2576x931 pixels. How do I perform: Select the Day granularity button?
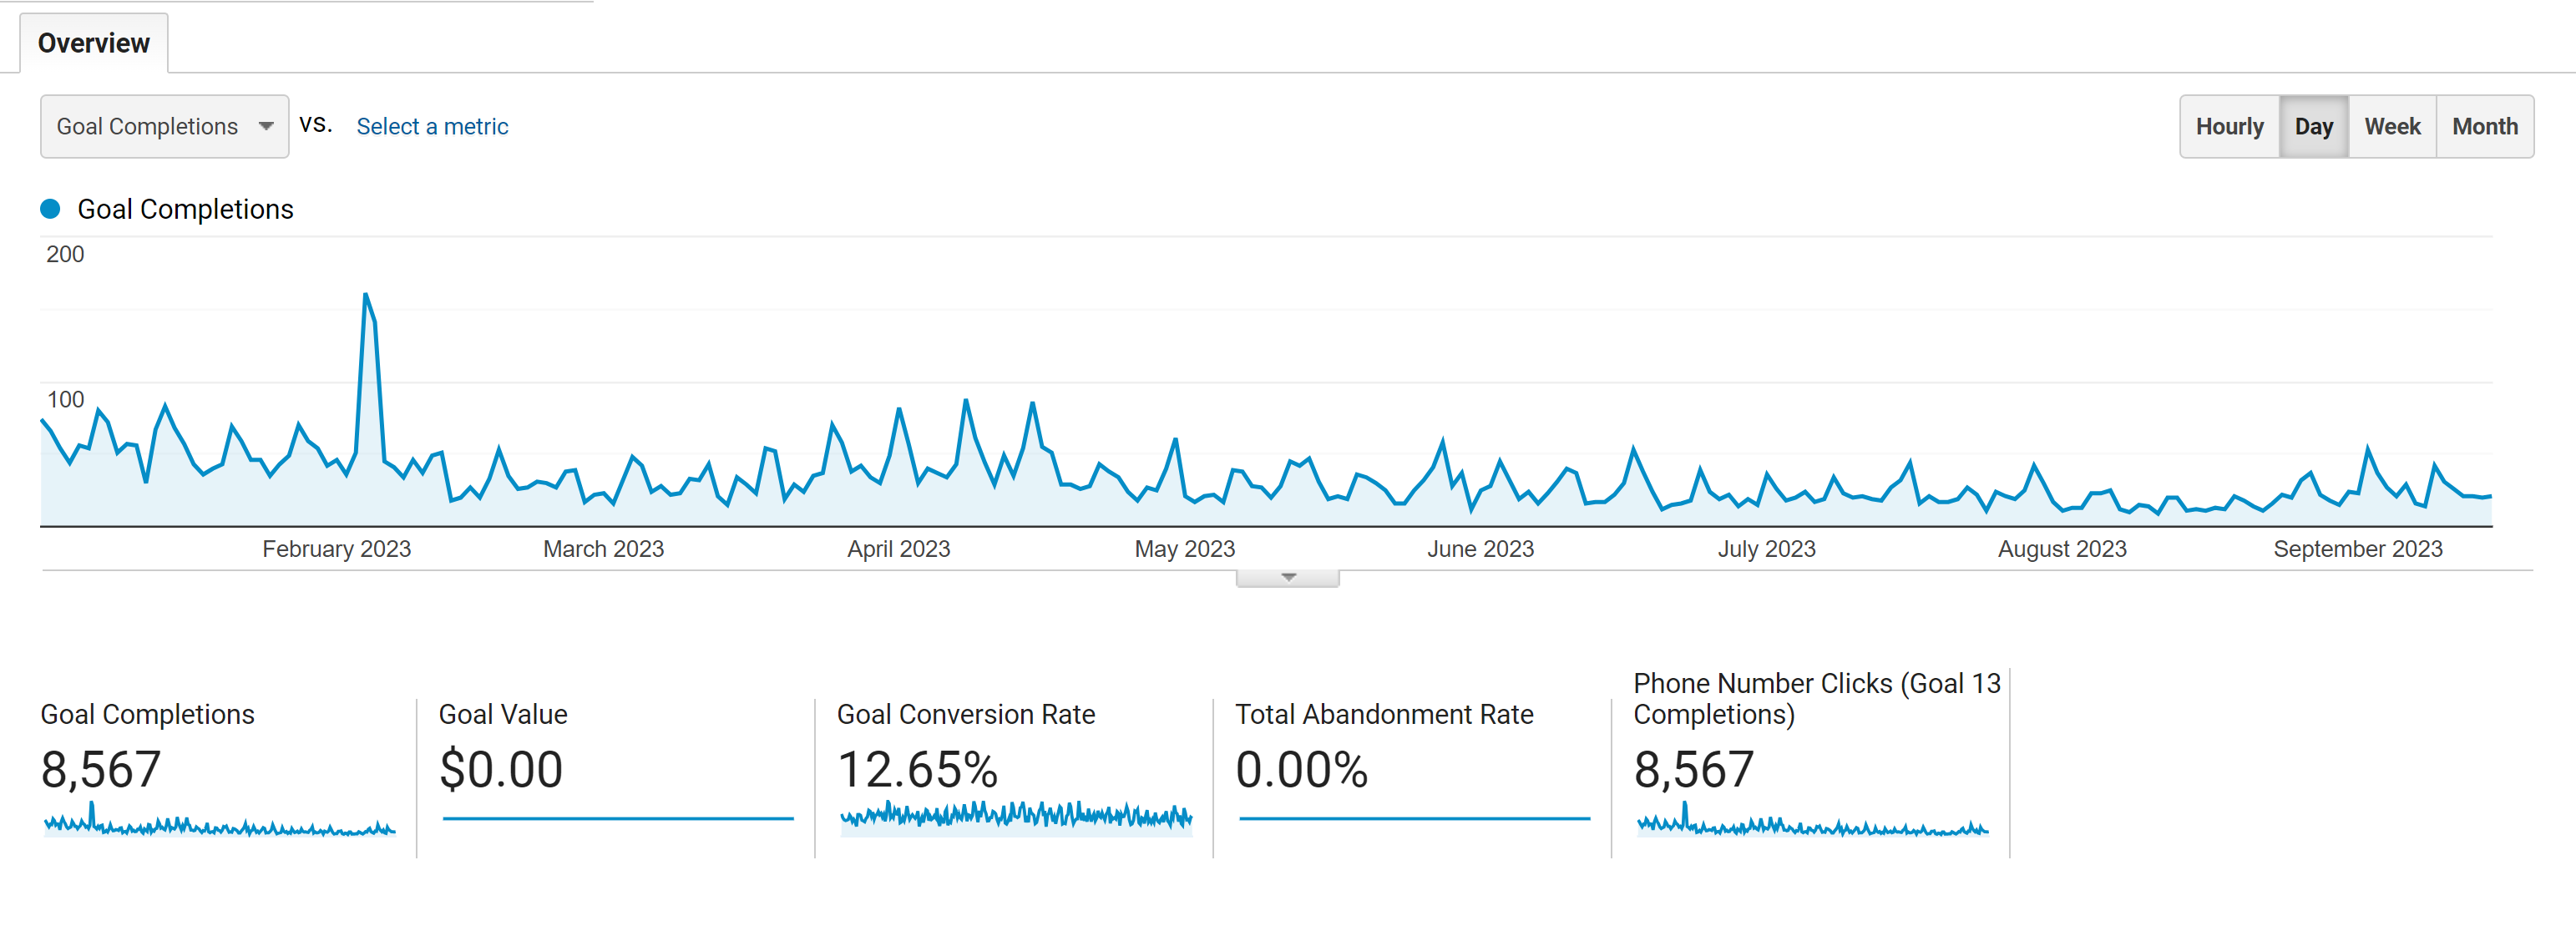tap(2312, 126)
